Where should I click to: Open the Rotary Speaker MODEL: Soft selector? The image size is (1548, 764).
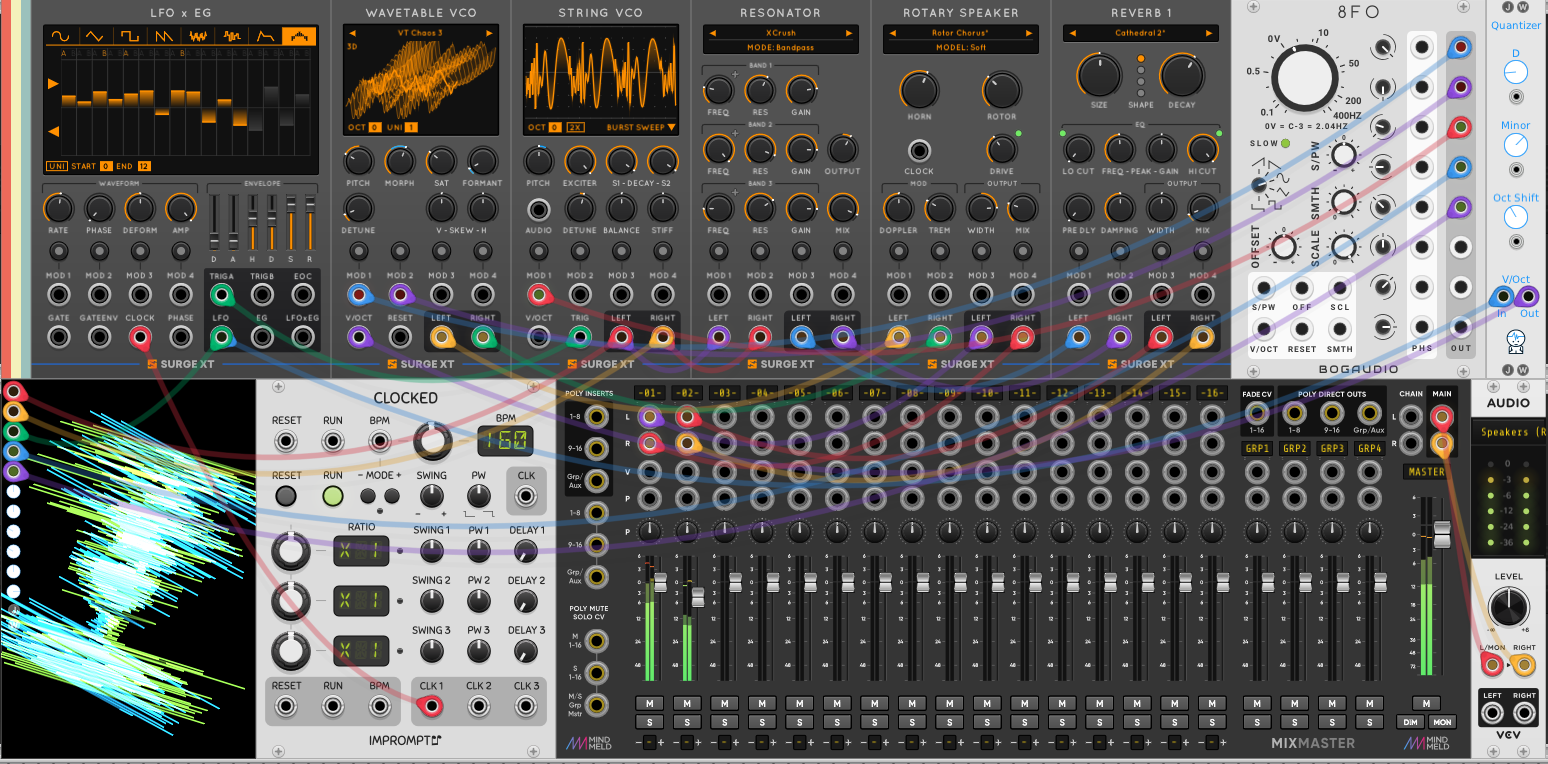pos(960,48)
